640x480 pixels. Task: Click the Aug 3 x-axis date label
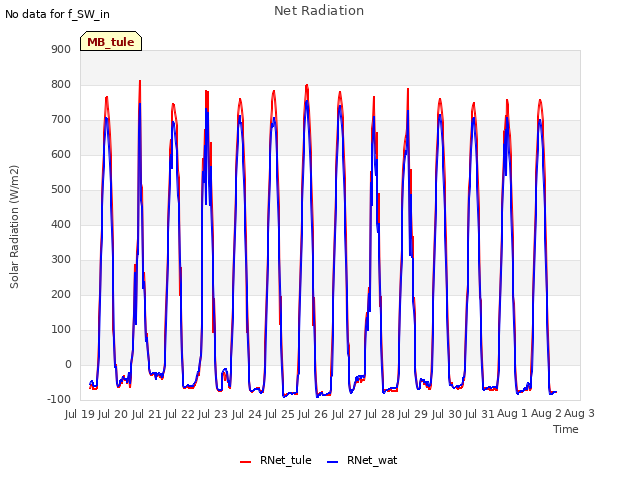tap(579, 413)
